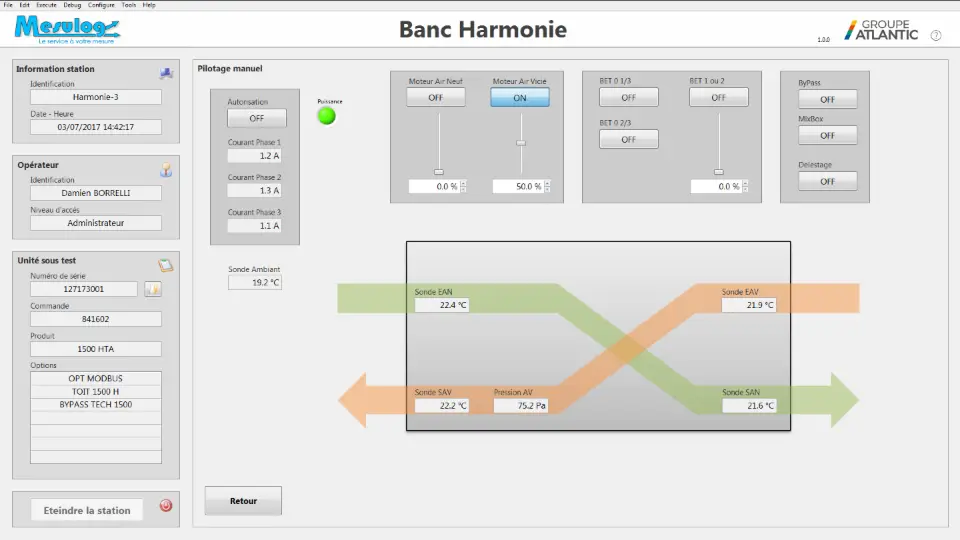Click the Moteur Air Vicié slider handle
The height and width of the screenshot is (540, 960).
520,143
